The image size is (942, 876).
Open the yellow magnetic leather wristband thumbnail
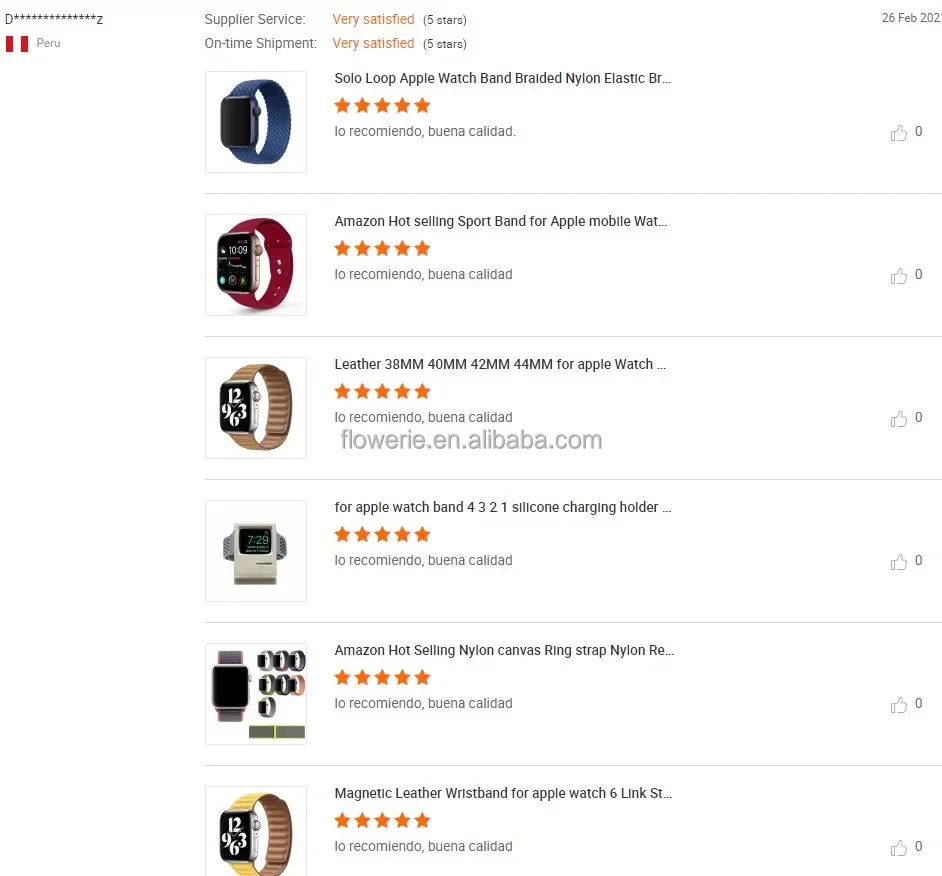pyautogui.click(x=256, y=832)
